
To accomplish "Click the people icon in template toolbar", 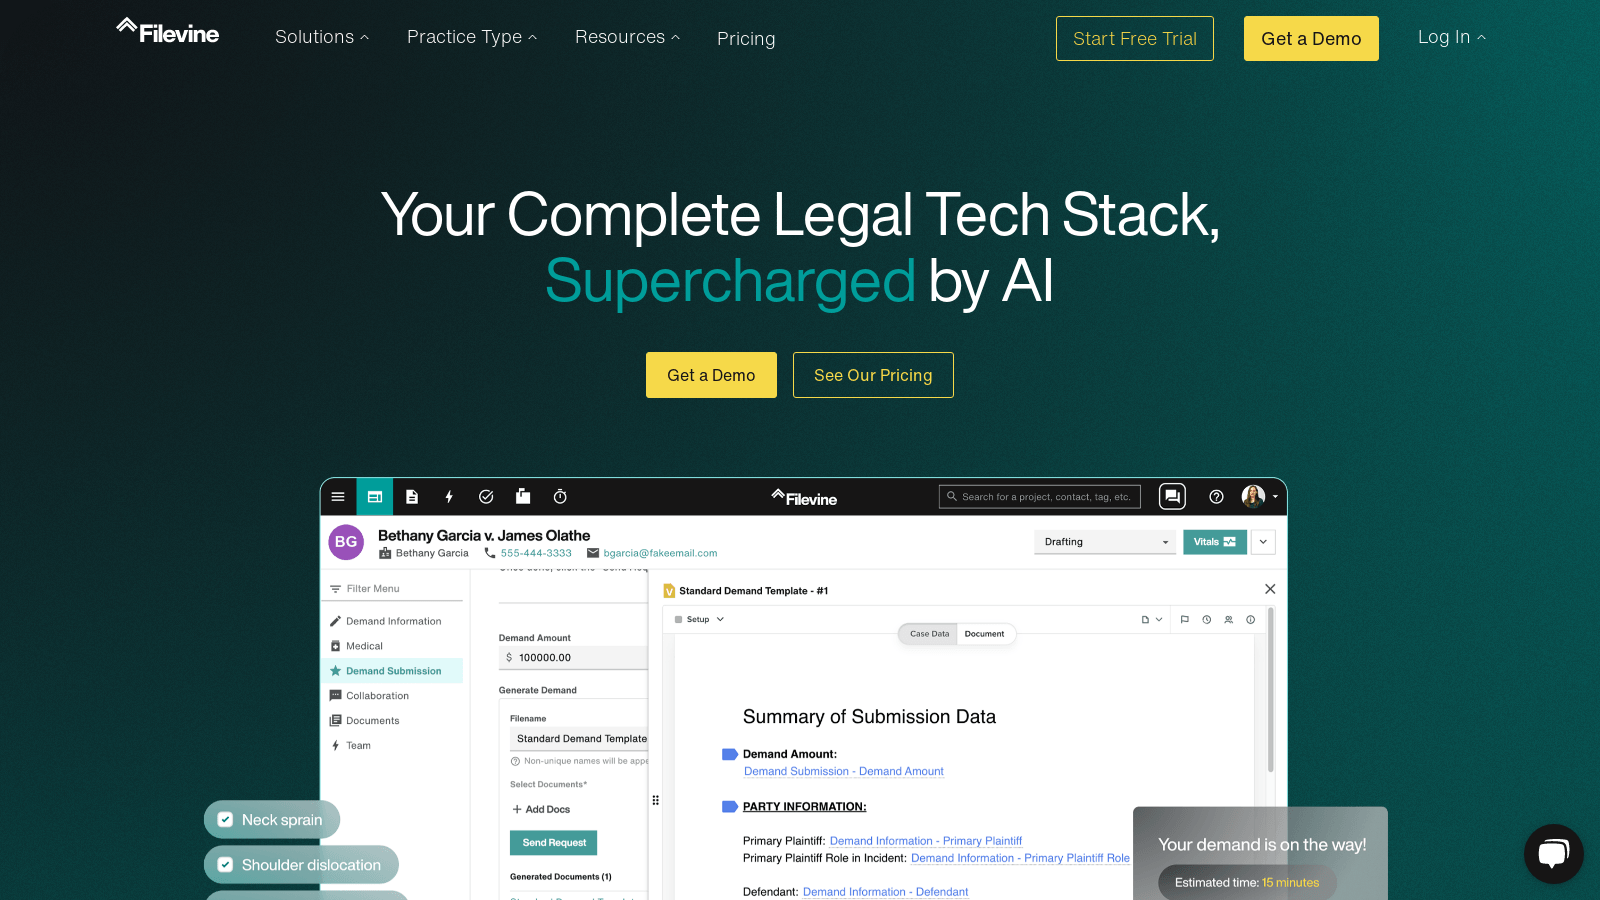I will click(1229, 620).
